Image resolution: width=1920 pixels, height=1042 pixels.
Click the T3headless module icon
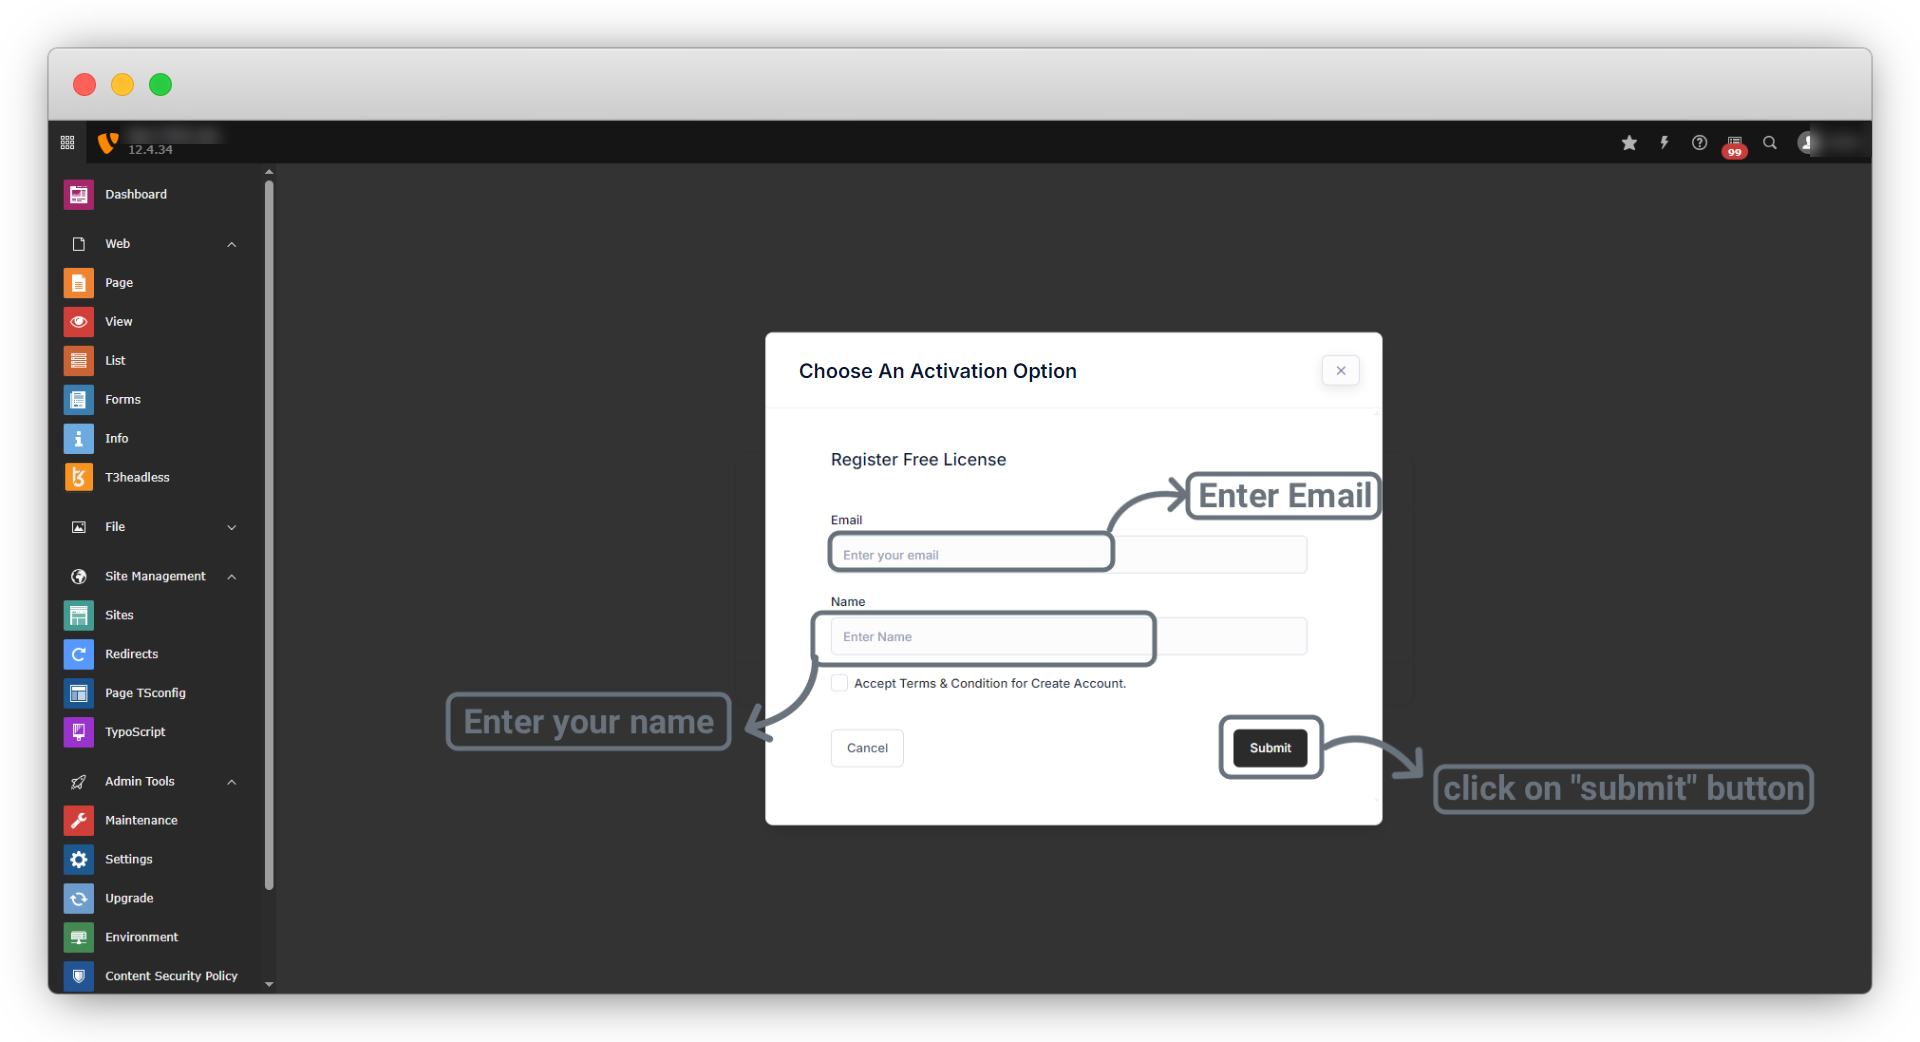[78, 477]
